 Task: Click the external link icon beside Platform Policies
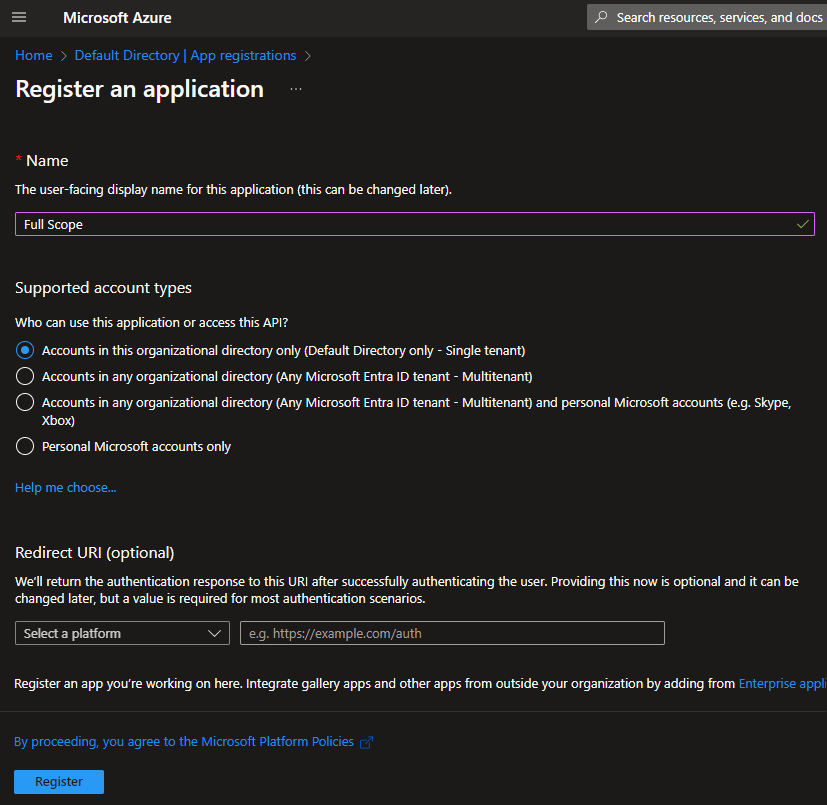(x=366, y=742)
